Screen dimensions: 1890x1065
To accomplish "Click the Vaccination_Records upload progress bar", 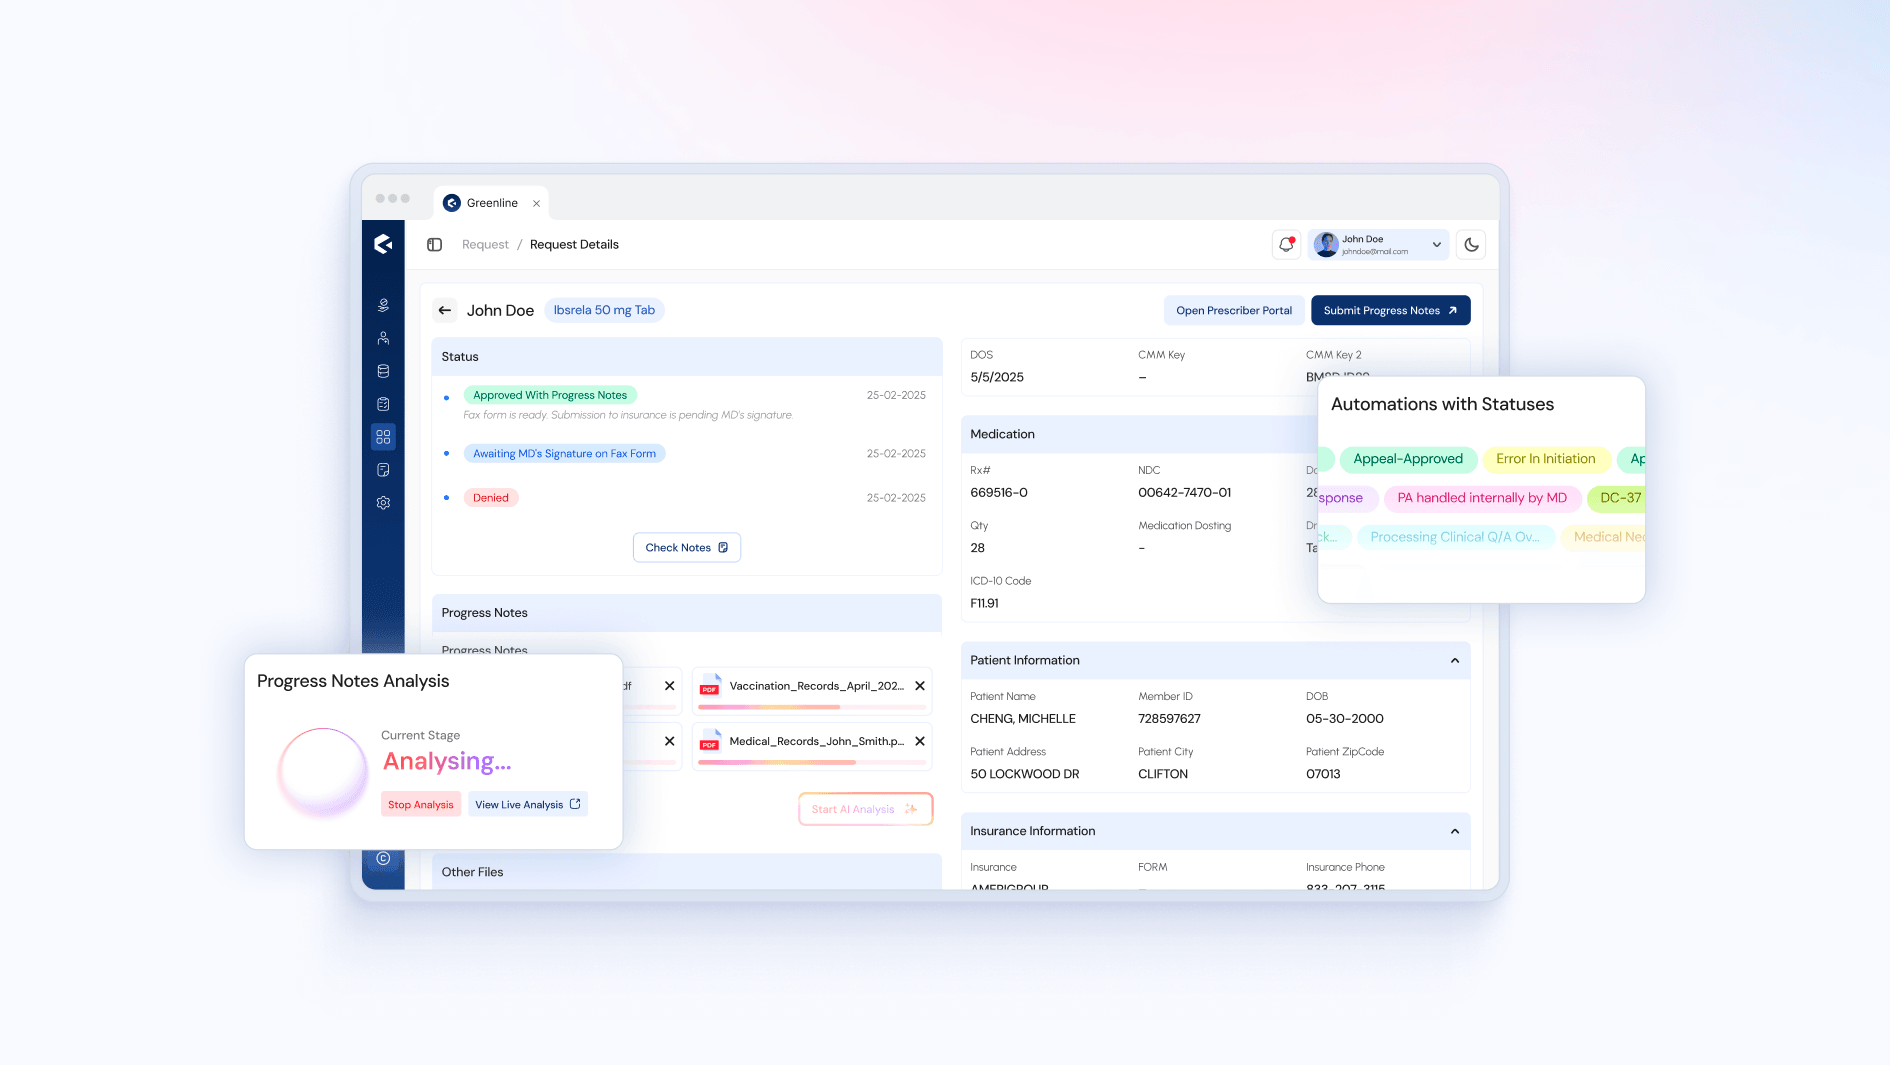I will tap(812, 707).
